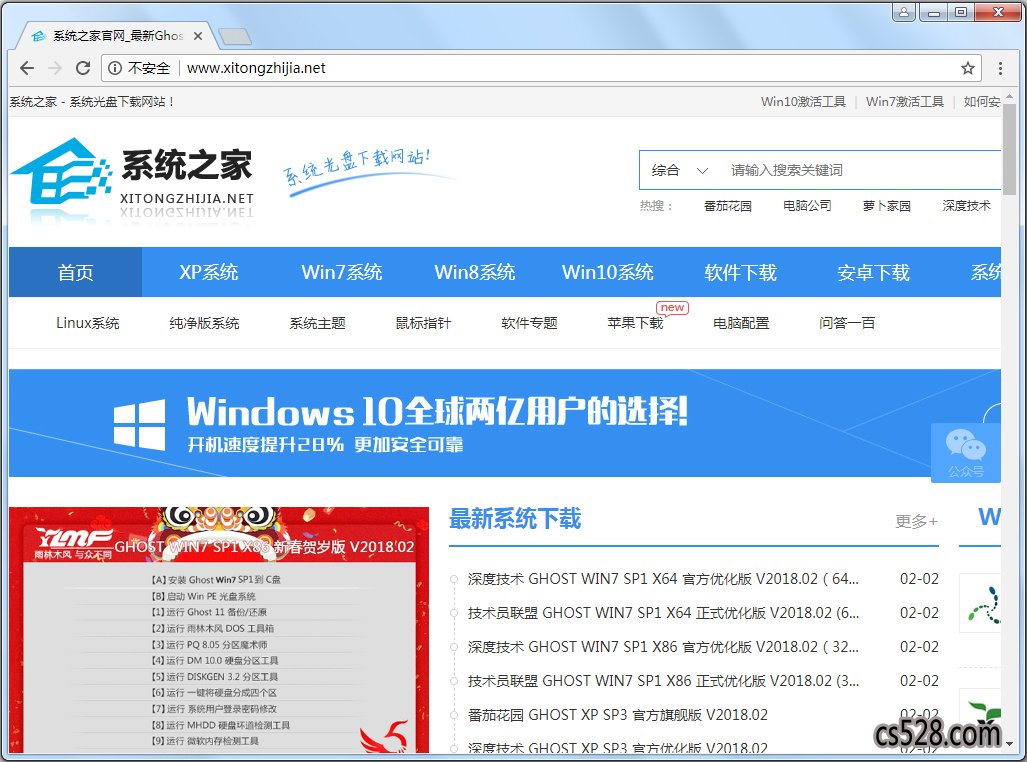
Task: Open the Win8系统 navigation tab
Action: (474, 272)
